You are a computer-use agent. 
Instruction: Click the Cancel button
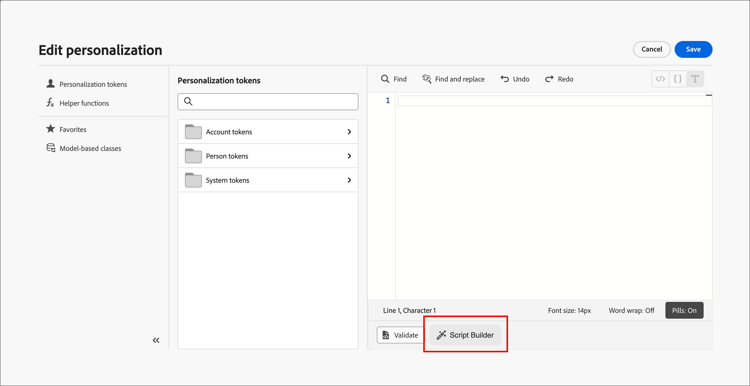click(651, 49)
